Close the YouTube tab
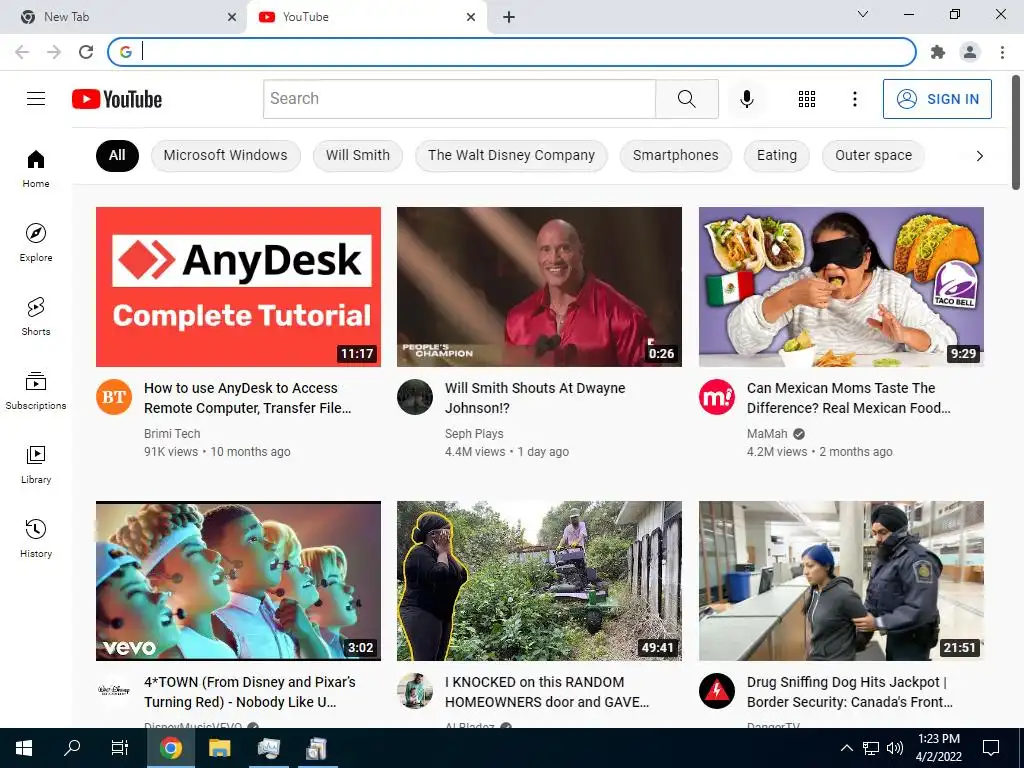The height and width of the screenshot is (768, 1024). click(471, 17)
